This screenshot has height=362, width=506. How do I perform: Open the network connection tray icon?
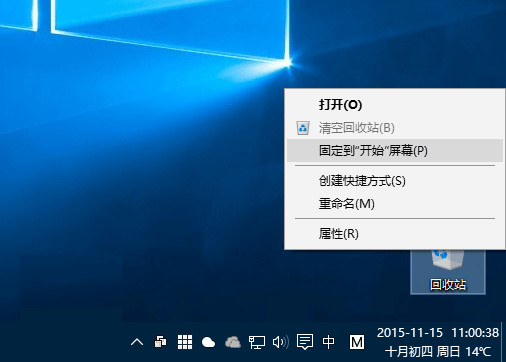257,342
